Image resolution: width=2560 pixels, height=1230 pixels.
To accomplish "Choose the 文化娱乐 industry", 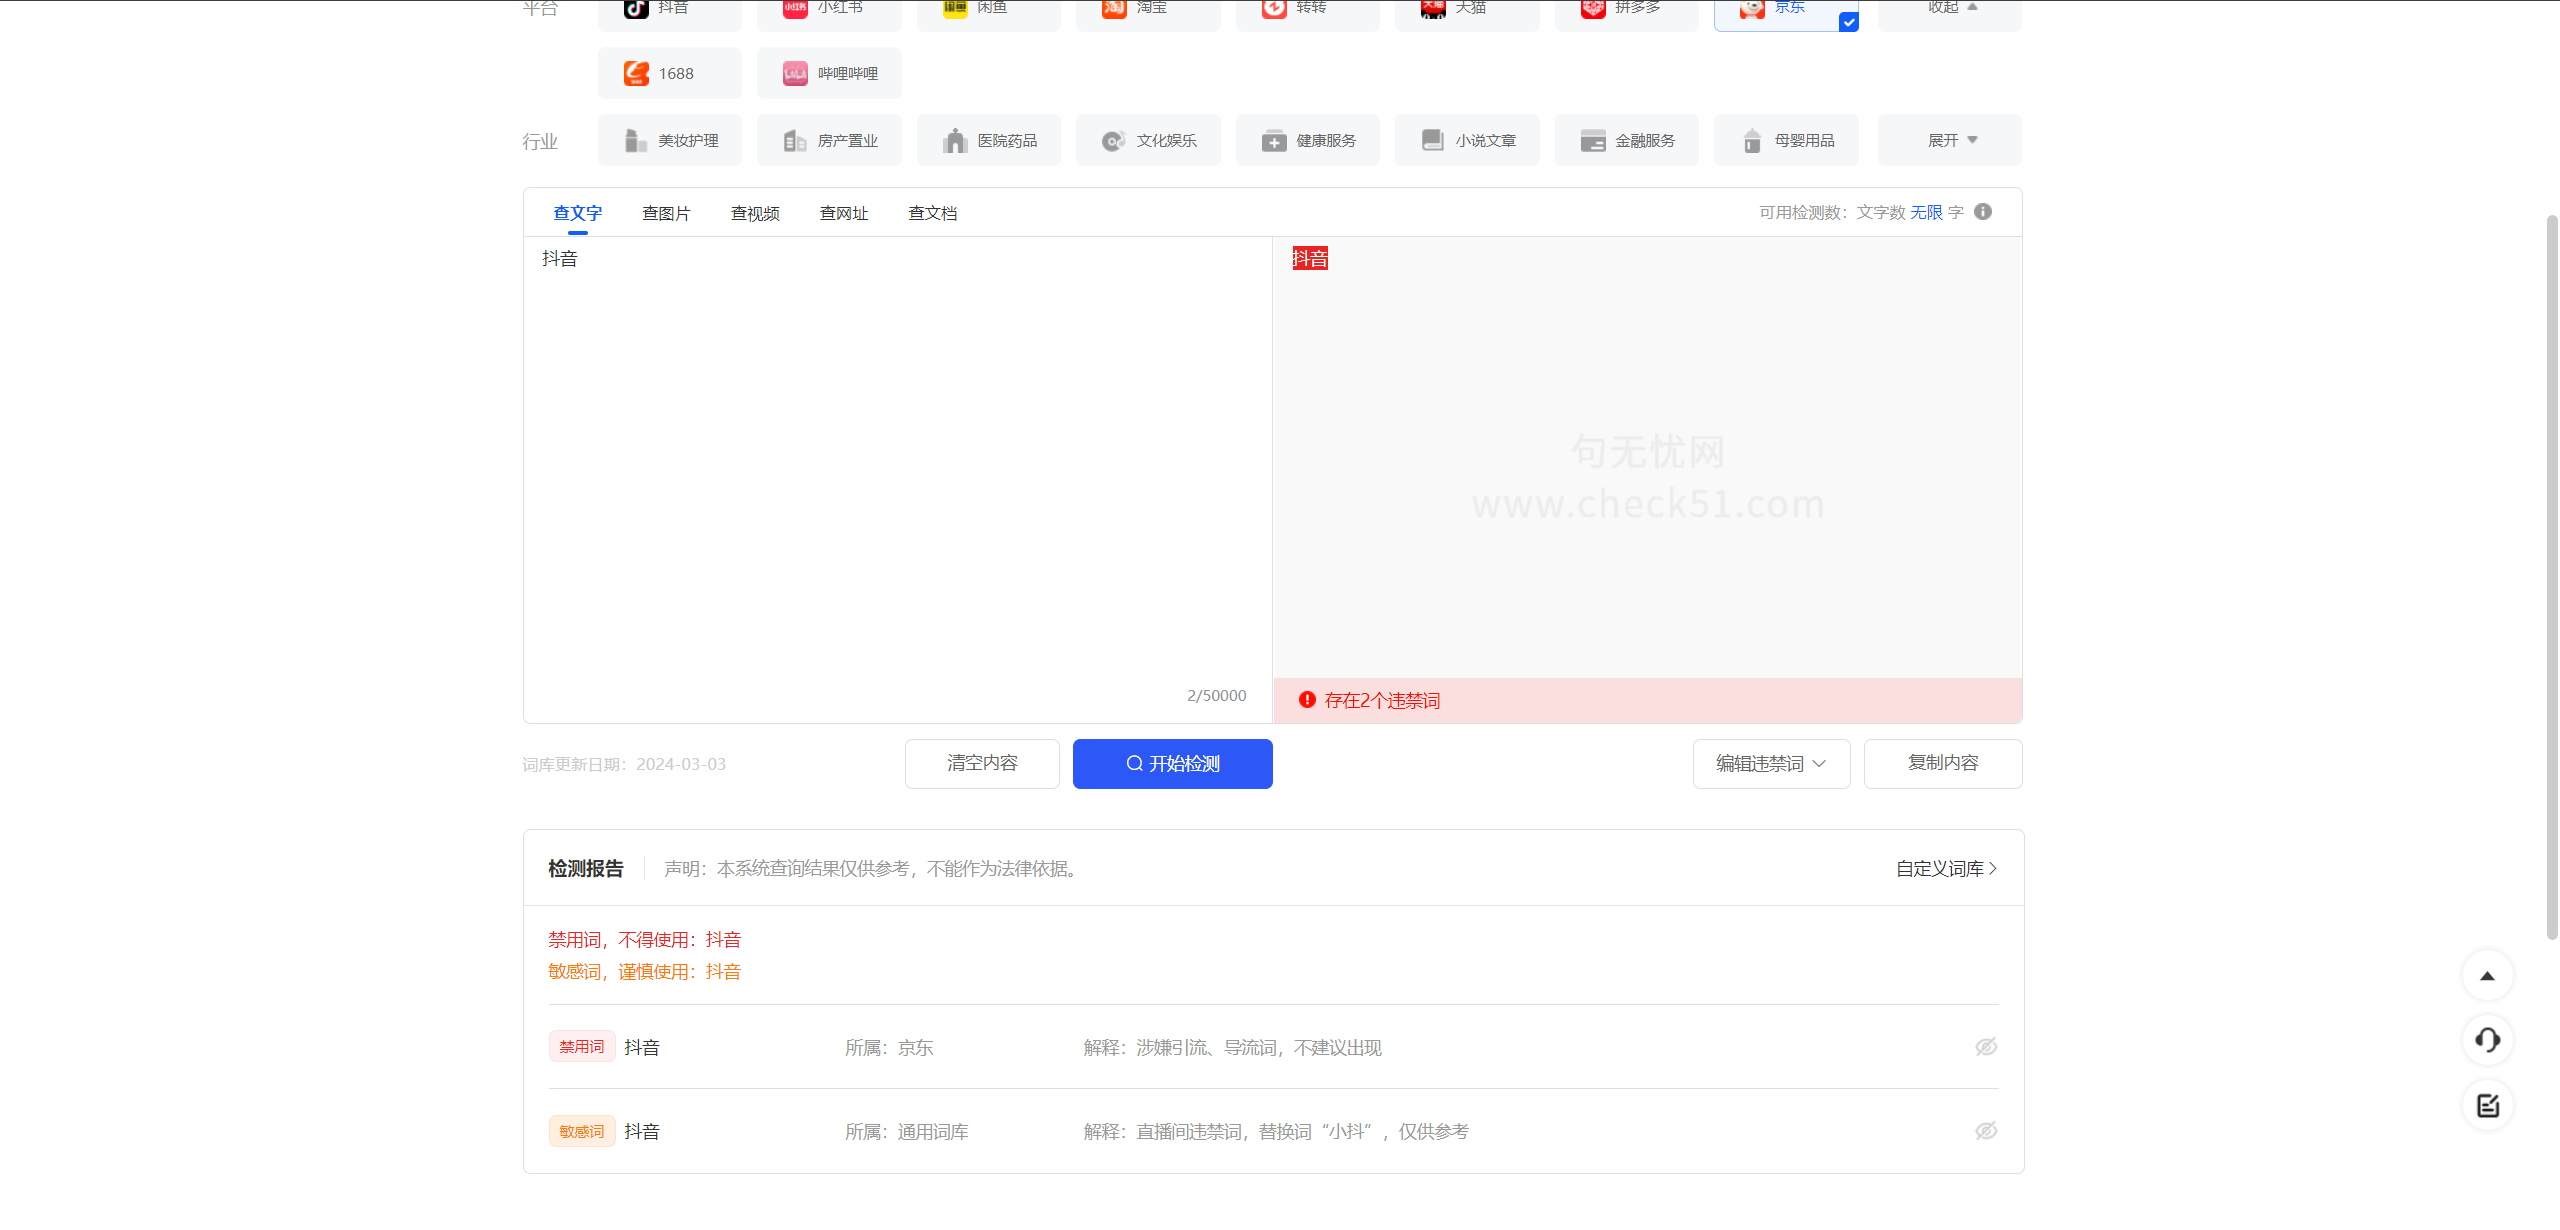I will click(1148, 140).
